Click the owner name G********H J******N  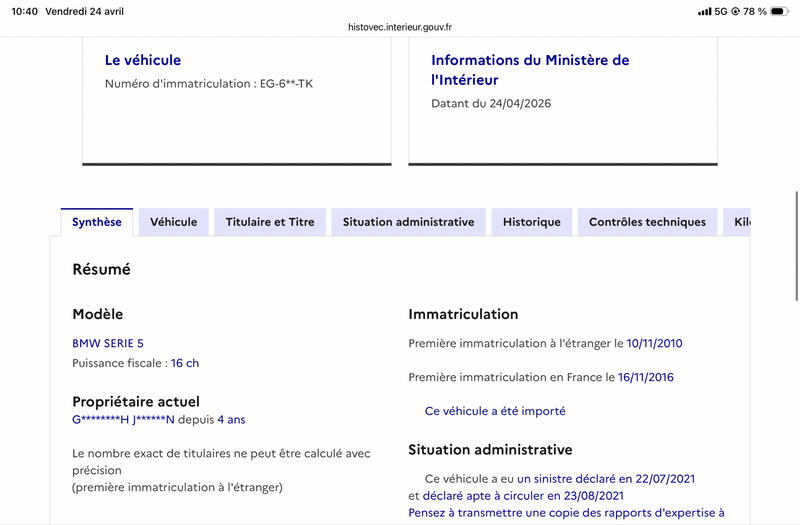click(123, 419)
